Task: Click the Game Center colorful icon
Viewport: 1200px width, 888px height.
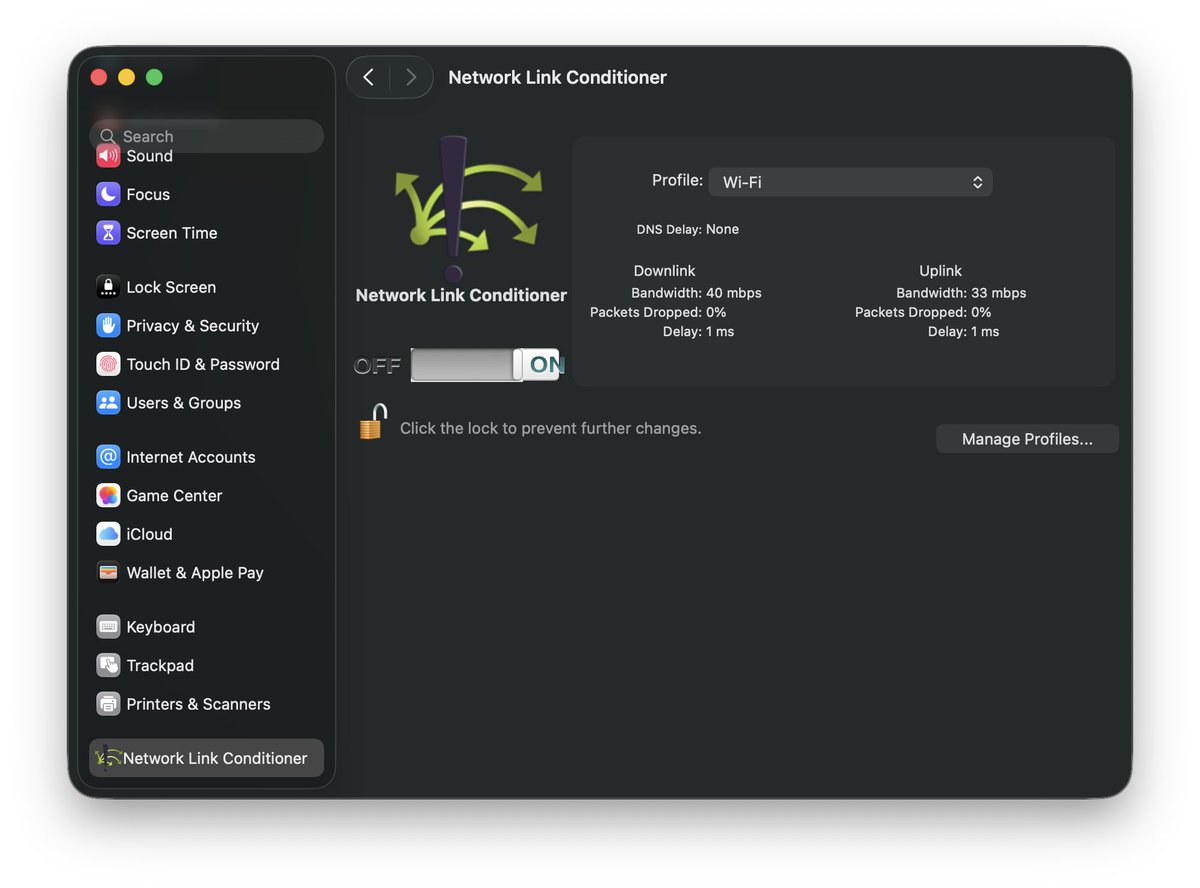Action: tap(108, 496)
